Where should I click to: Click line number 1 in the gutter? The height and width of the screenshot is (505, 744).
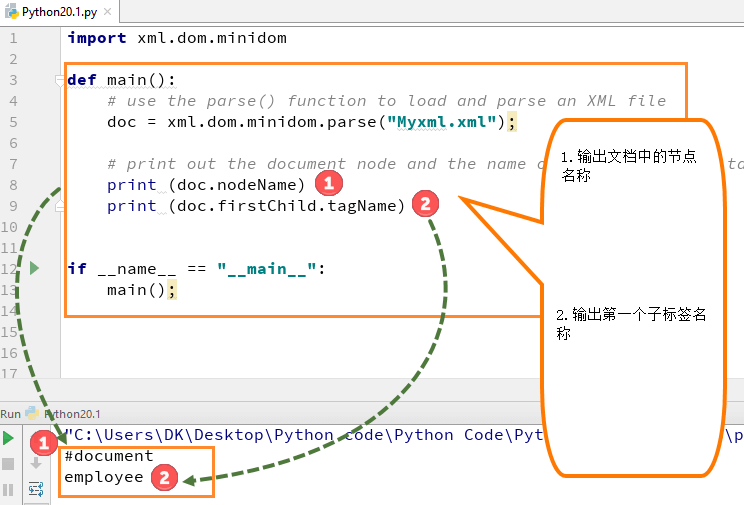pos(13,38)
